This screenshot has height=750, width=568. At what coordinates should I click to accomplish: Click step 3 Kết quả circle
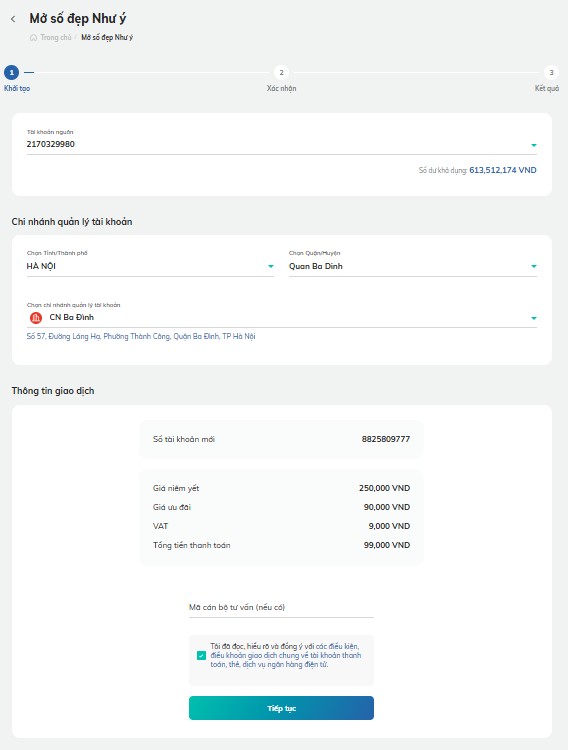tap(551, 72)
